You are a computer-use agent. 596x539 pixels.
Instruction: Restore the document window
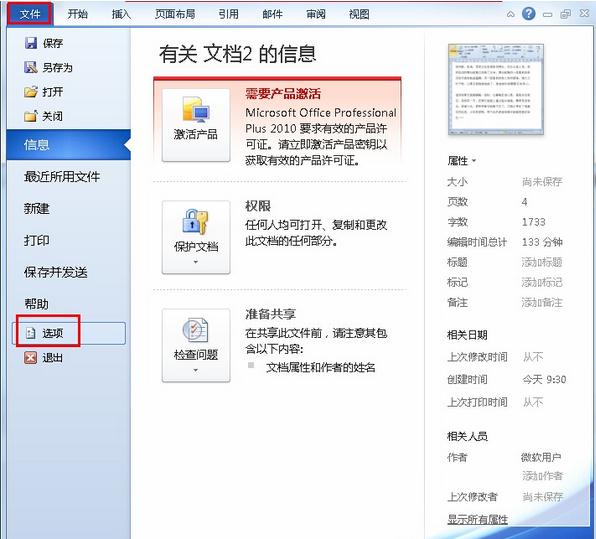[566, 14]
